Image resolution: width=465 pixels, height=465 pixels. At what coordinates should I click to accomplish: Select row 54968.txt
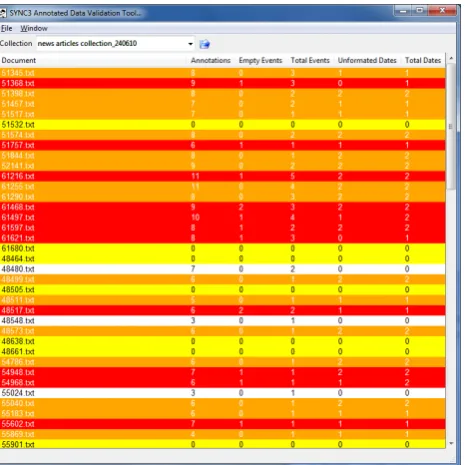(x=223, y=383)
